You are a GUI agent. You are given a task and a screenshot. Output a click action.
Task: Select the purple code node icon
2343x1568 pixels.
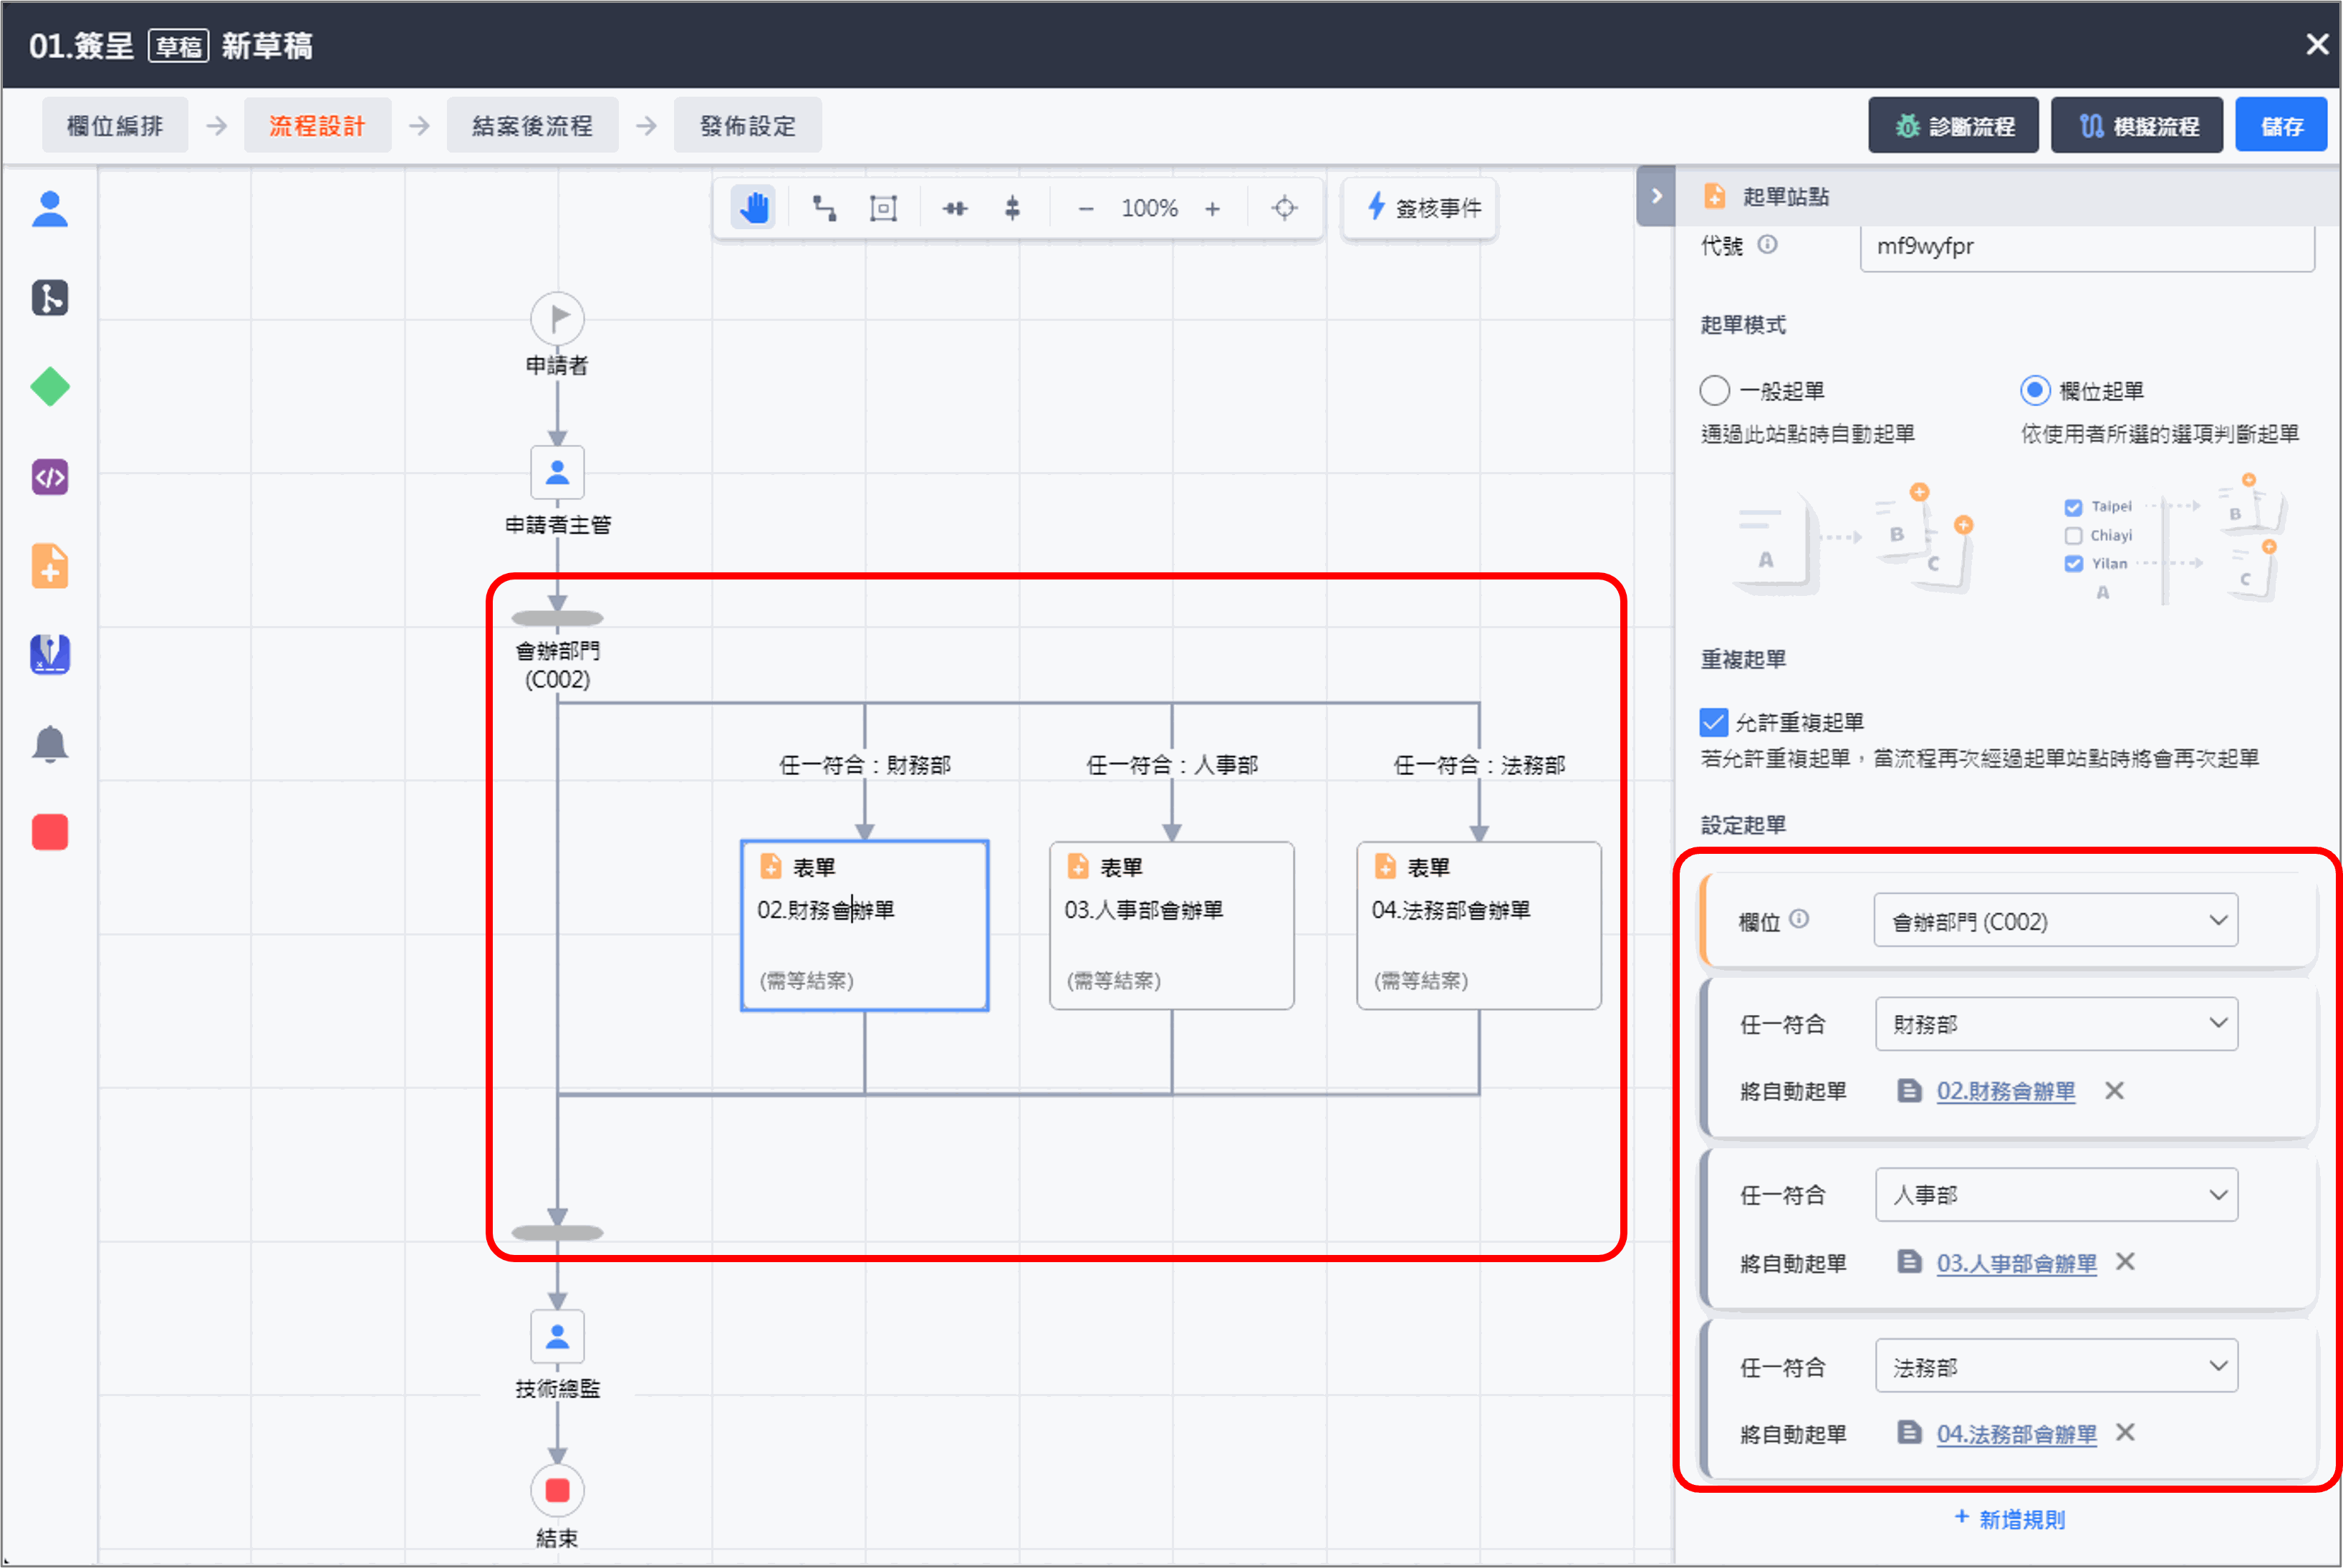click(x=50, y=477)
